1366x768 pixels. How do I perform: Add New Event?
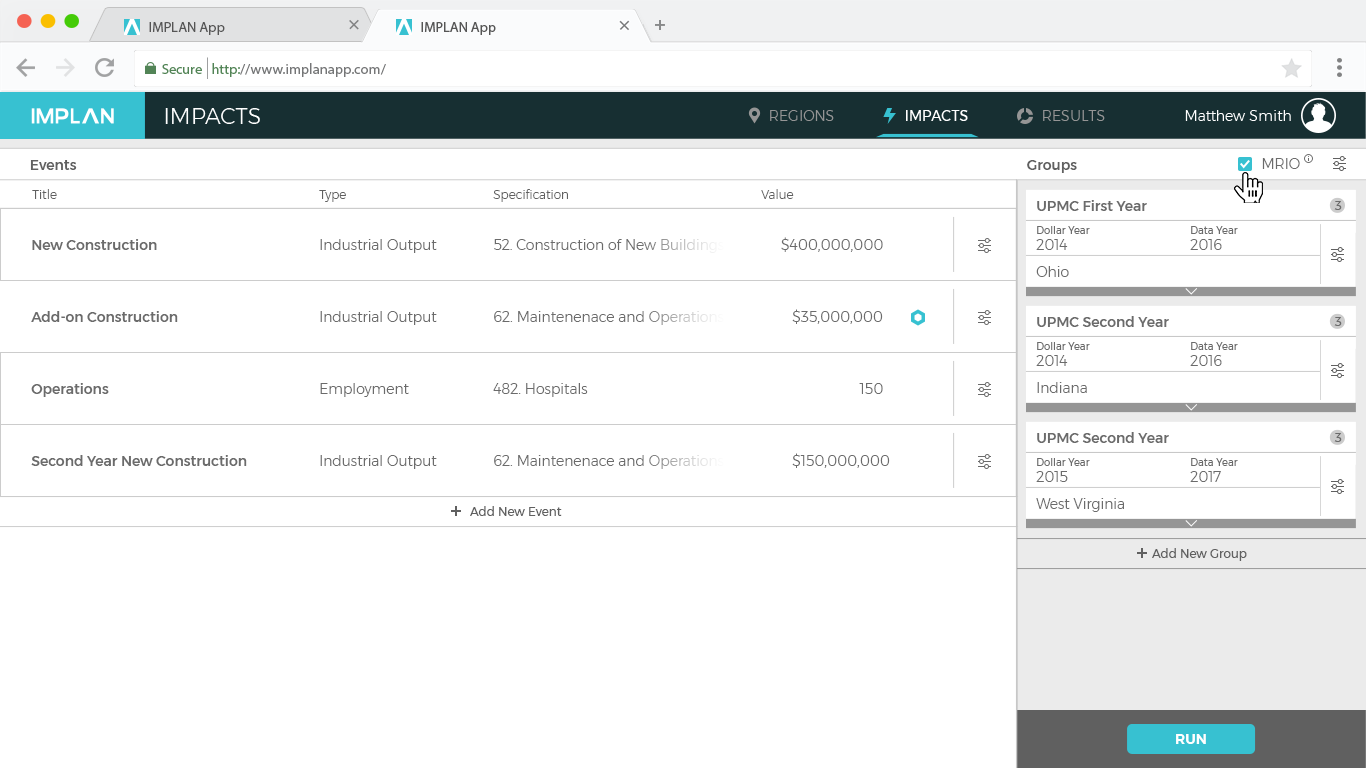coord(506,511)
